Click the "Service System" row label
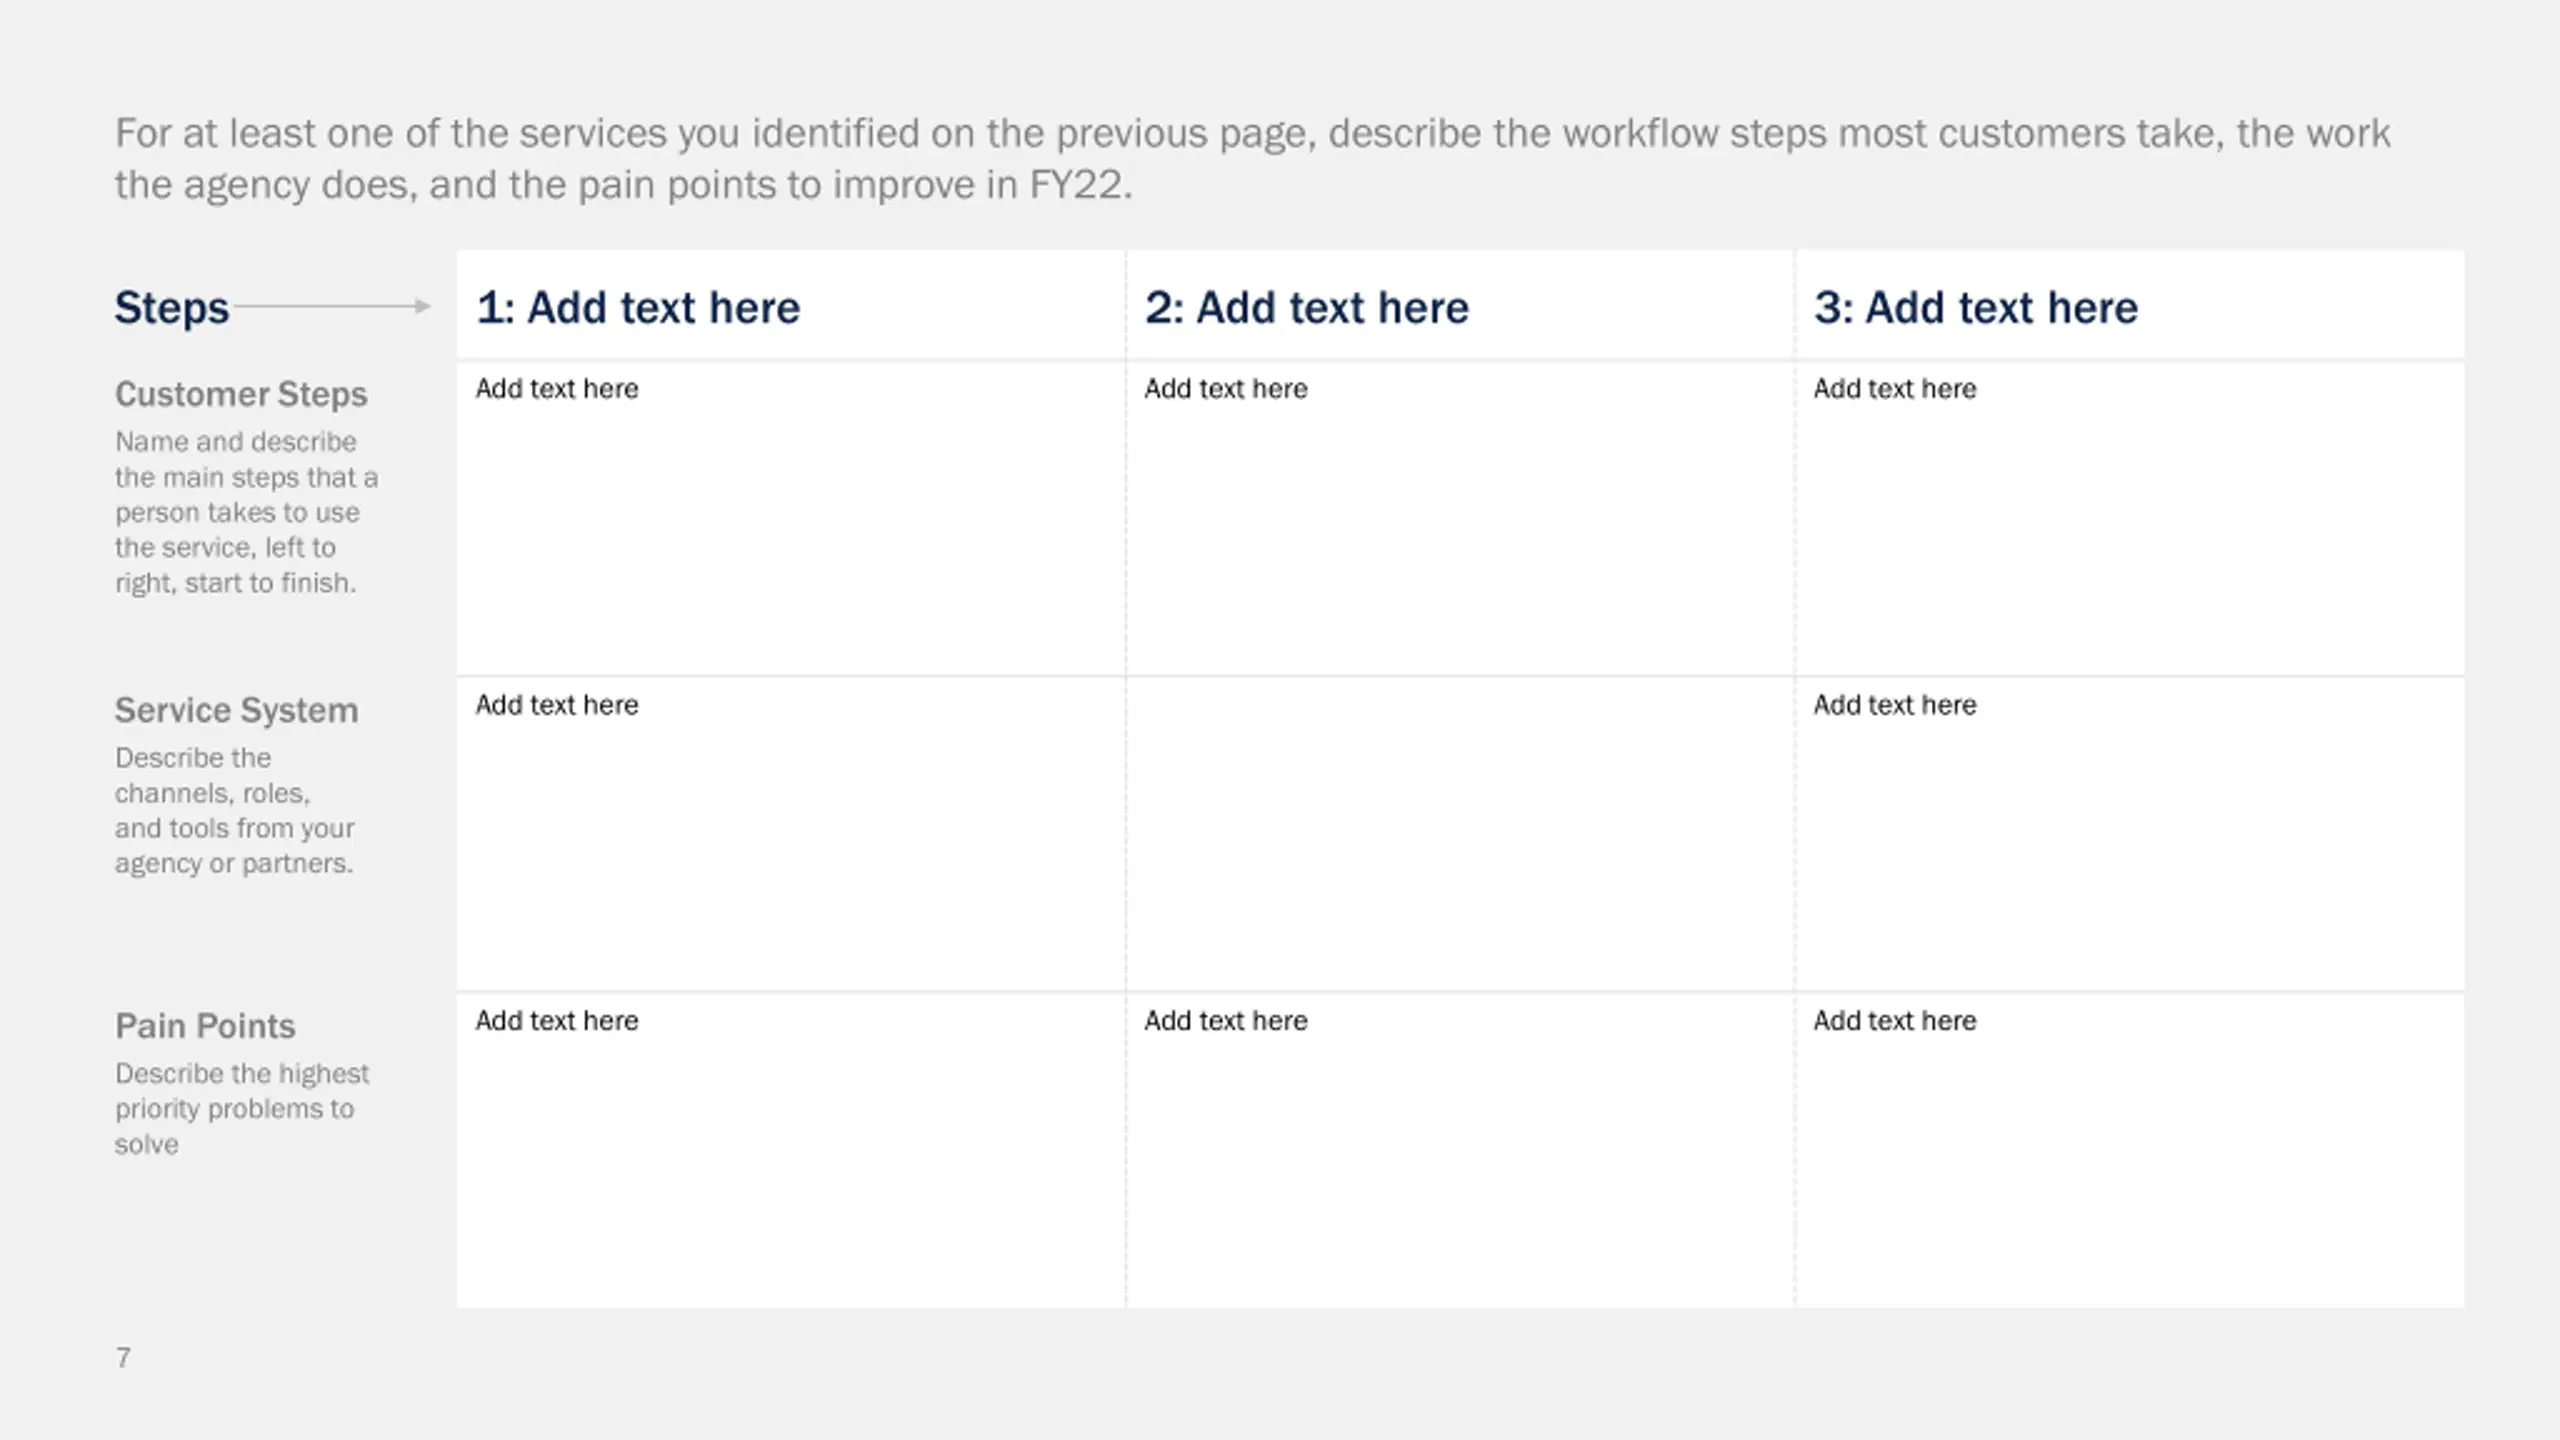This screenshot has width=2560, height=1440. (236, 710)
